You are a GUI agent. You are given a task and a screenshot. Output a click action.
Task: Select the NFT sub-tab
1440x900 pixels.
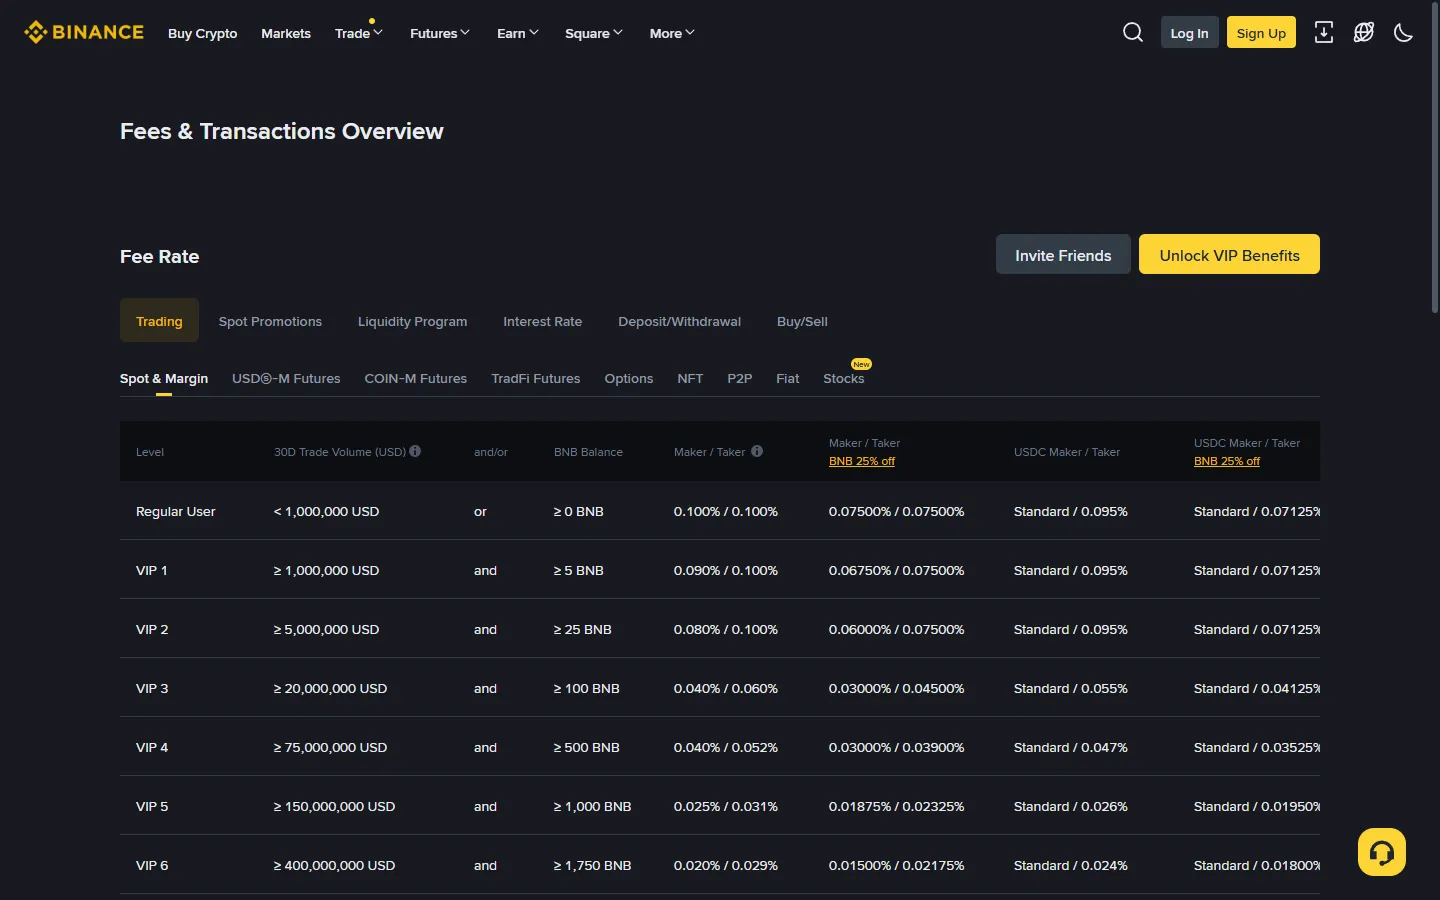[x=690, y=378]
